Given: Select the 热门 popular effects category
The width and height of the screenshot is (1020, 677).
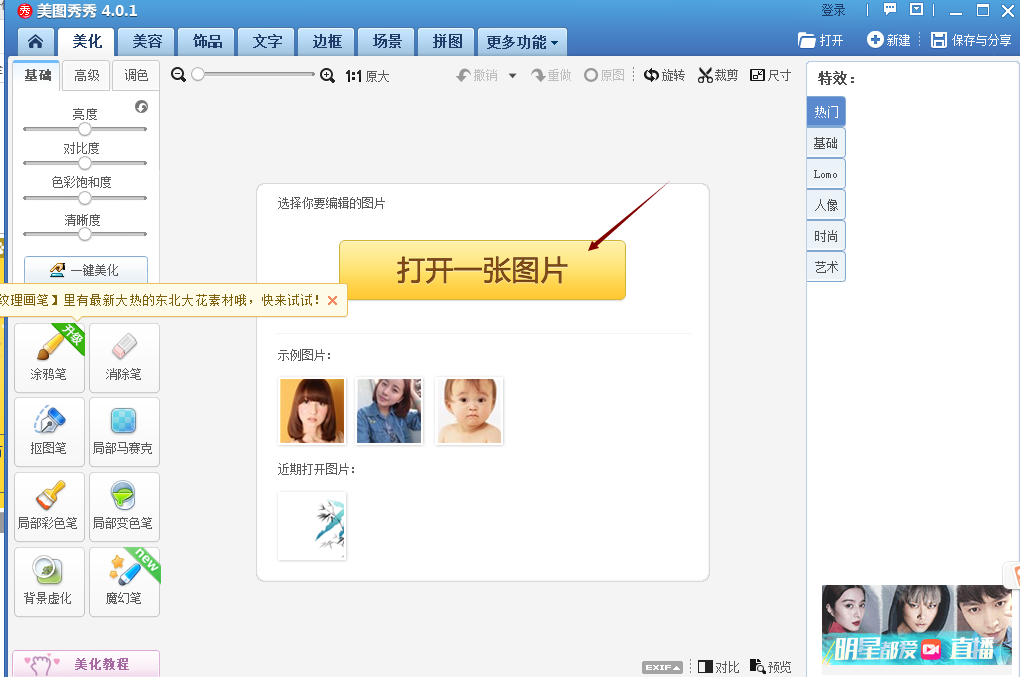Looking at the screenshot, I should [826, 112].
